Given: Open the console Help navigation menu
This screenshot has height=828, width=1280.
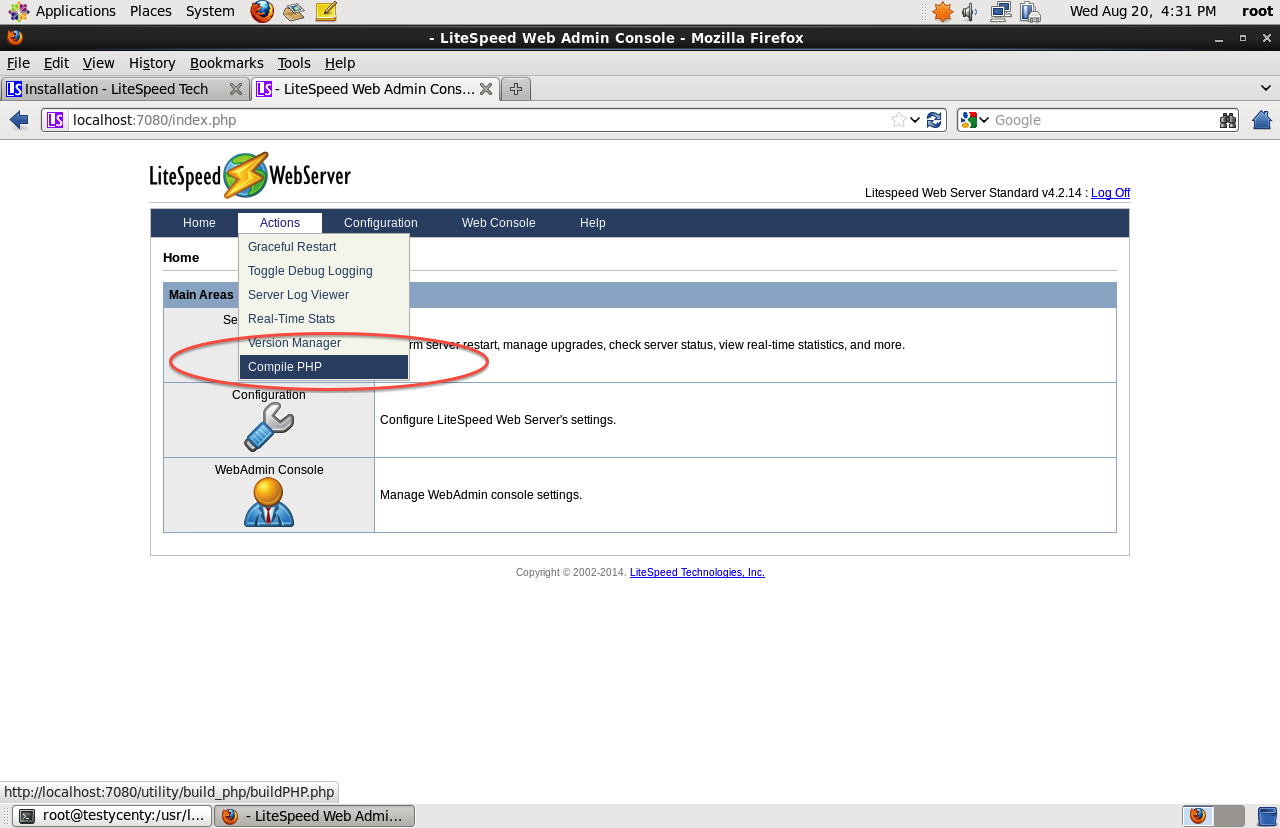Looking at the screenshot, I should [x=593, y=223].
